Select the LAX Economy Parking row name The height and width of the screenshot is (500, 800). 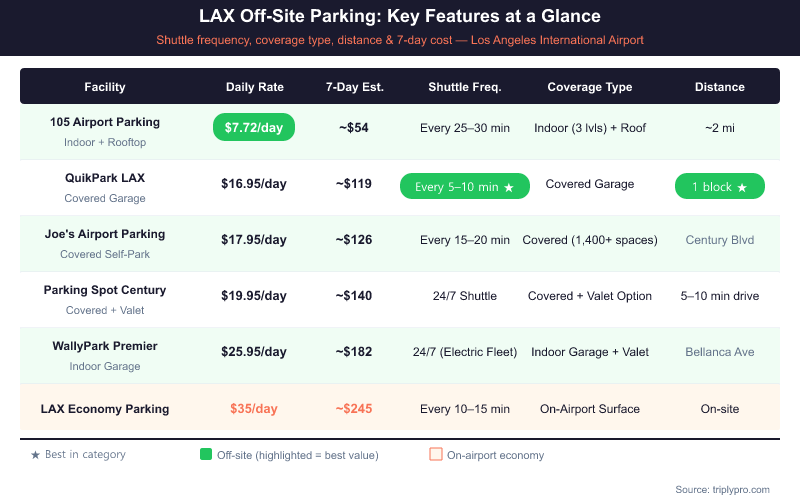tap(105, 409)
